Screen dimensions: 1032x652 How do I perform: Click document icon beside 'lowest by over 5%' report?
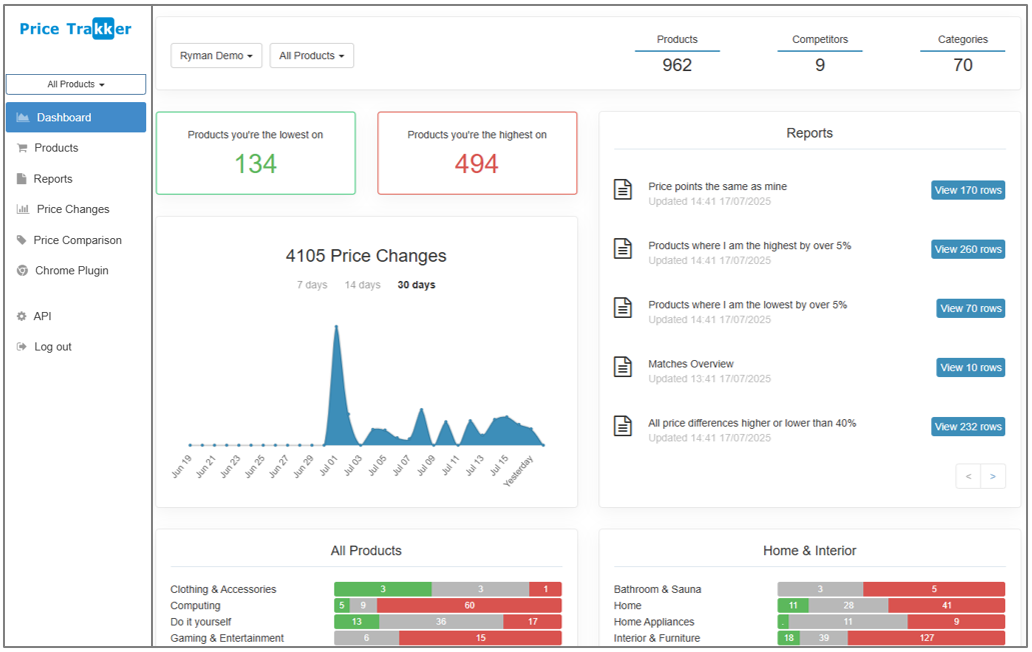623,308
